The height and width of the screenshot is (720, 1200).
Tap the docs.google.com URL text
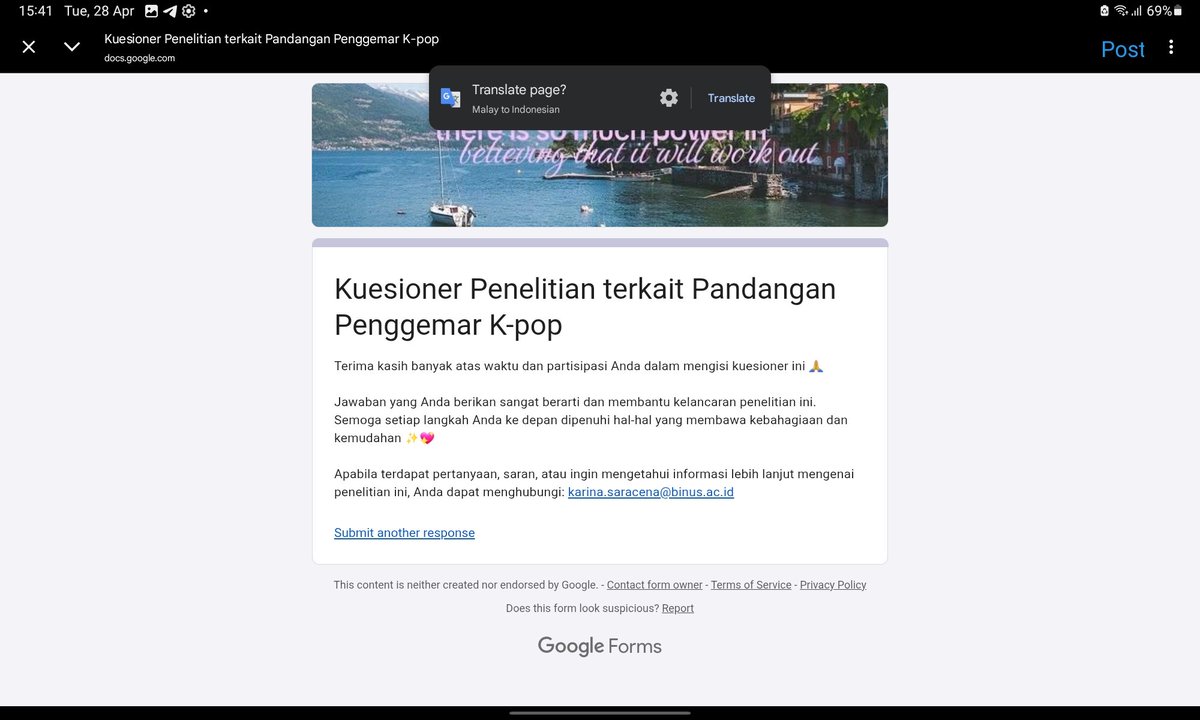(140, 58)
